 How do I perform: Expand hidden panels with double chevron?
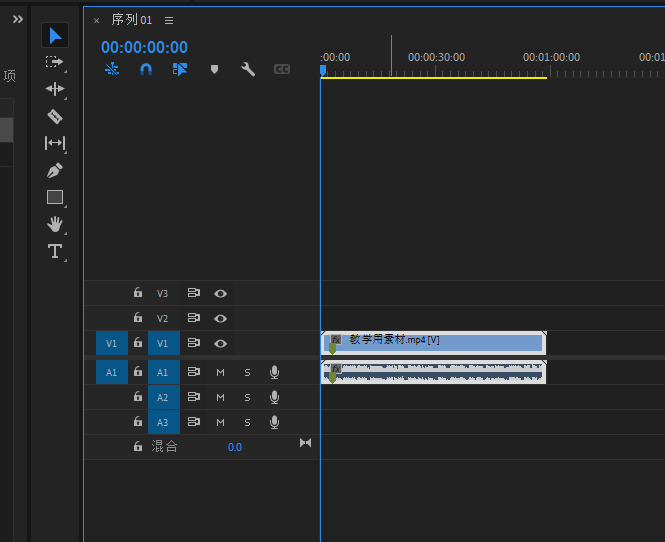pos(17,19)
